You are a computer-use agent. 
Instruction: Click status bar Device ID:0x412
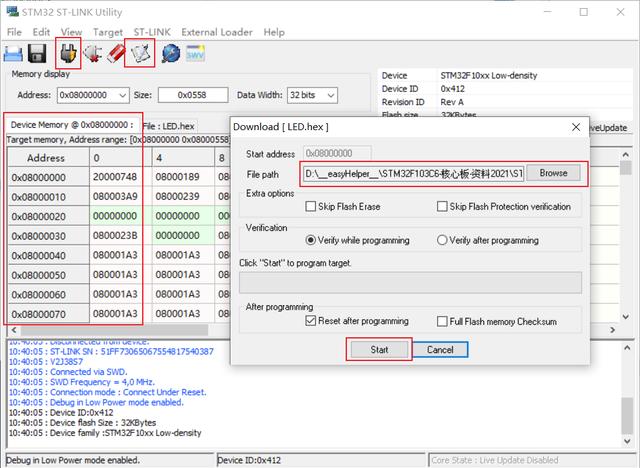(x=249, y=460)
